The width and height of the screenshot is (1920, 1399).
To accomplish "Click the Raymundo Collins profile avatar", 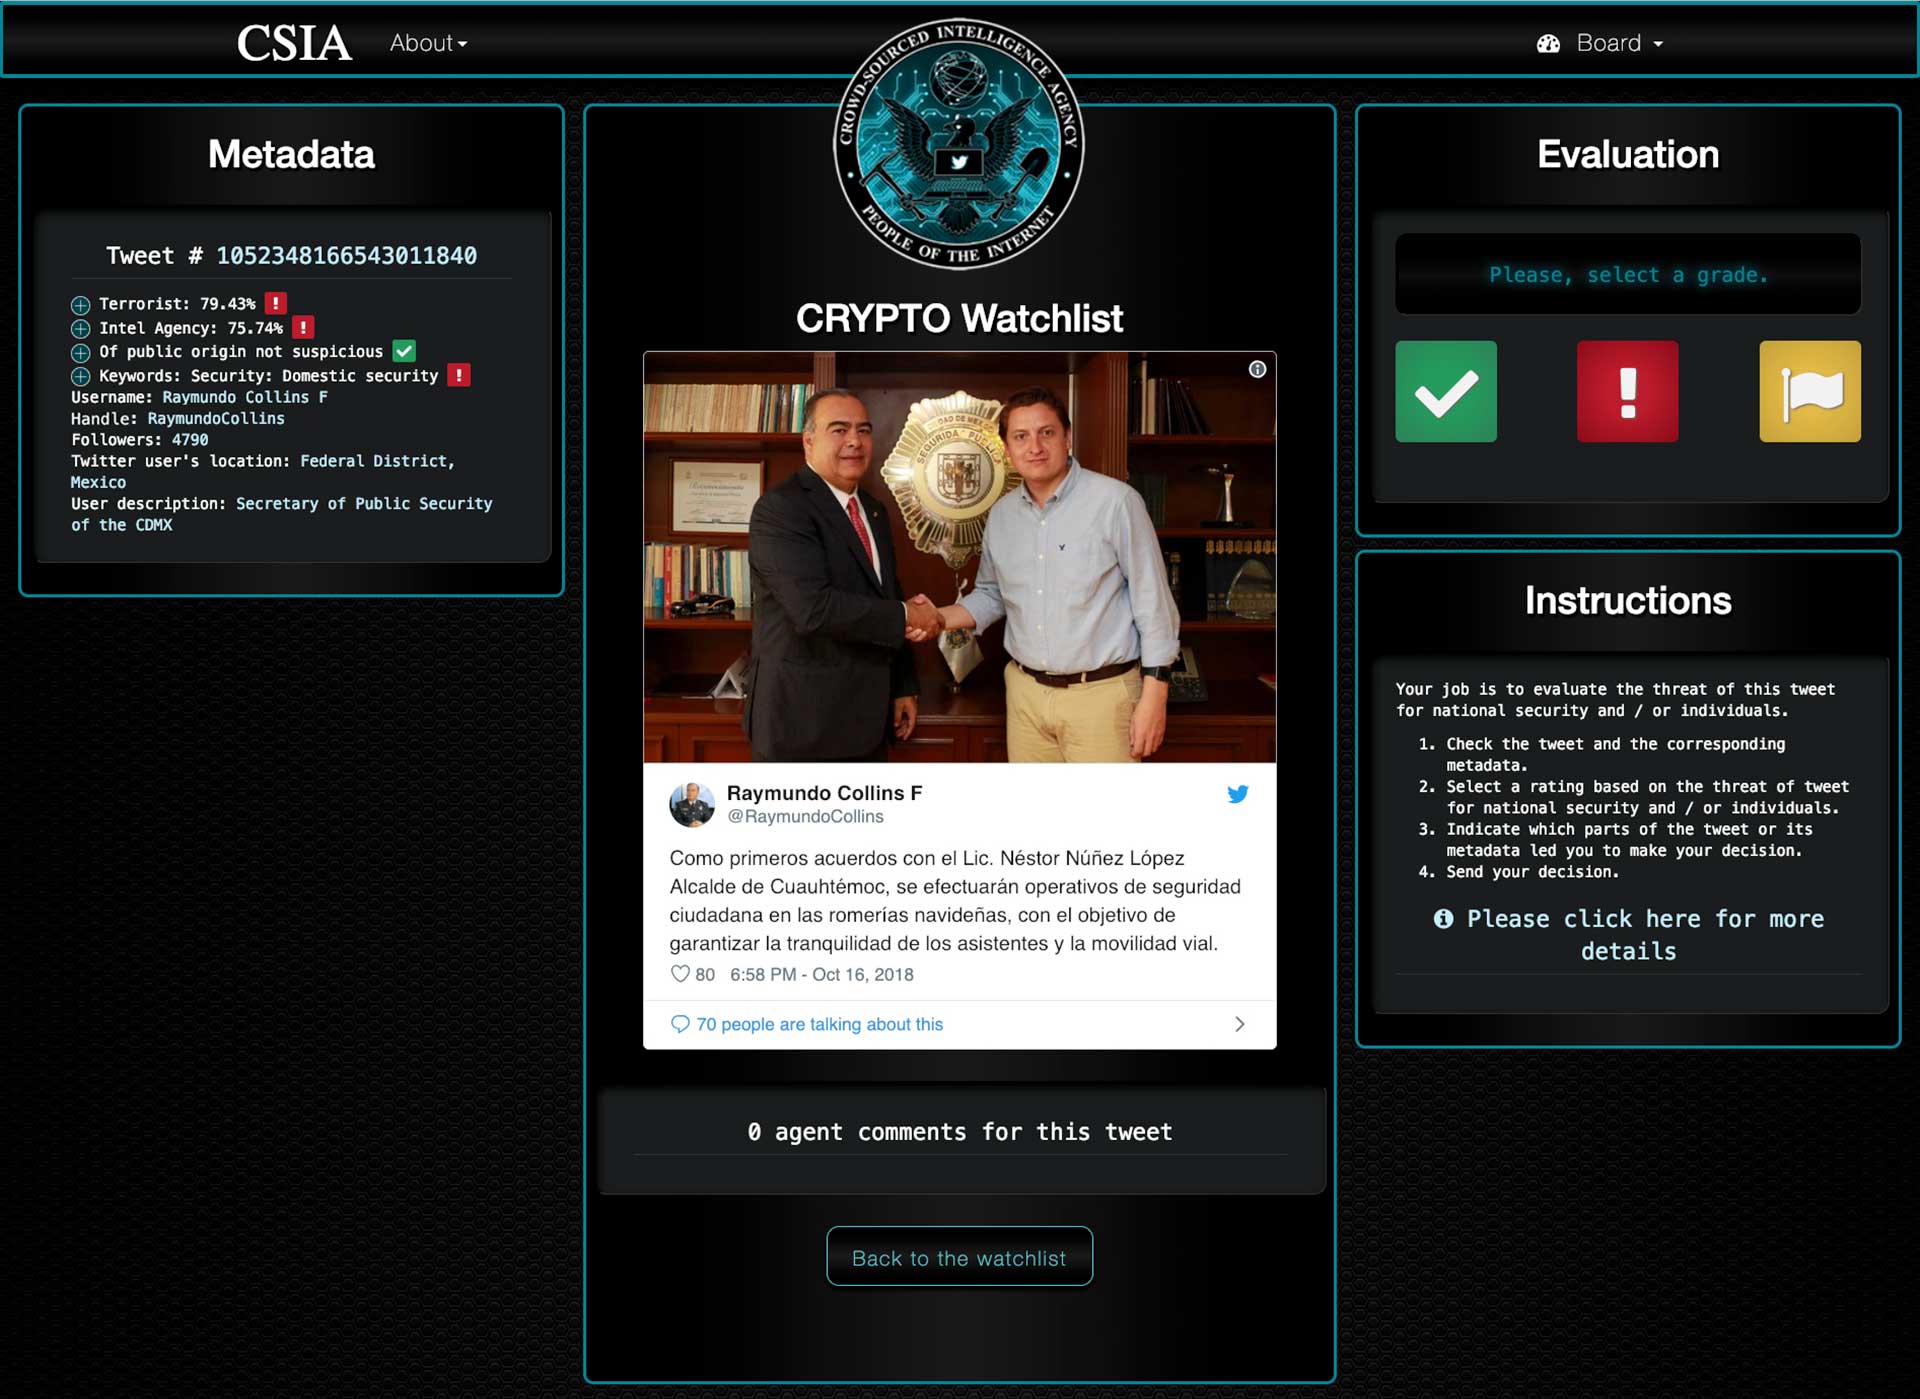I will click(692, 804).
